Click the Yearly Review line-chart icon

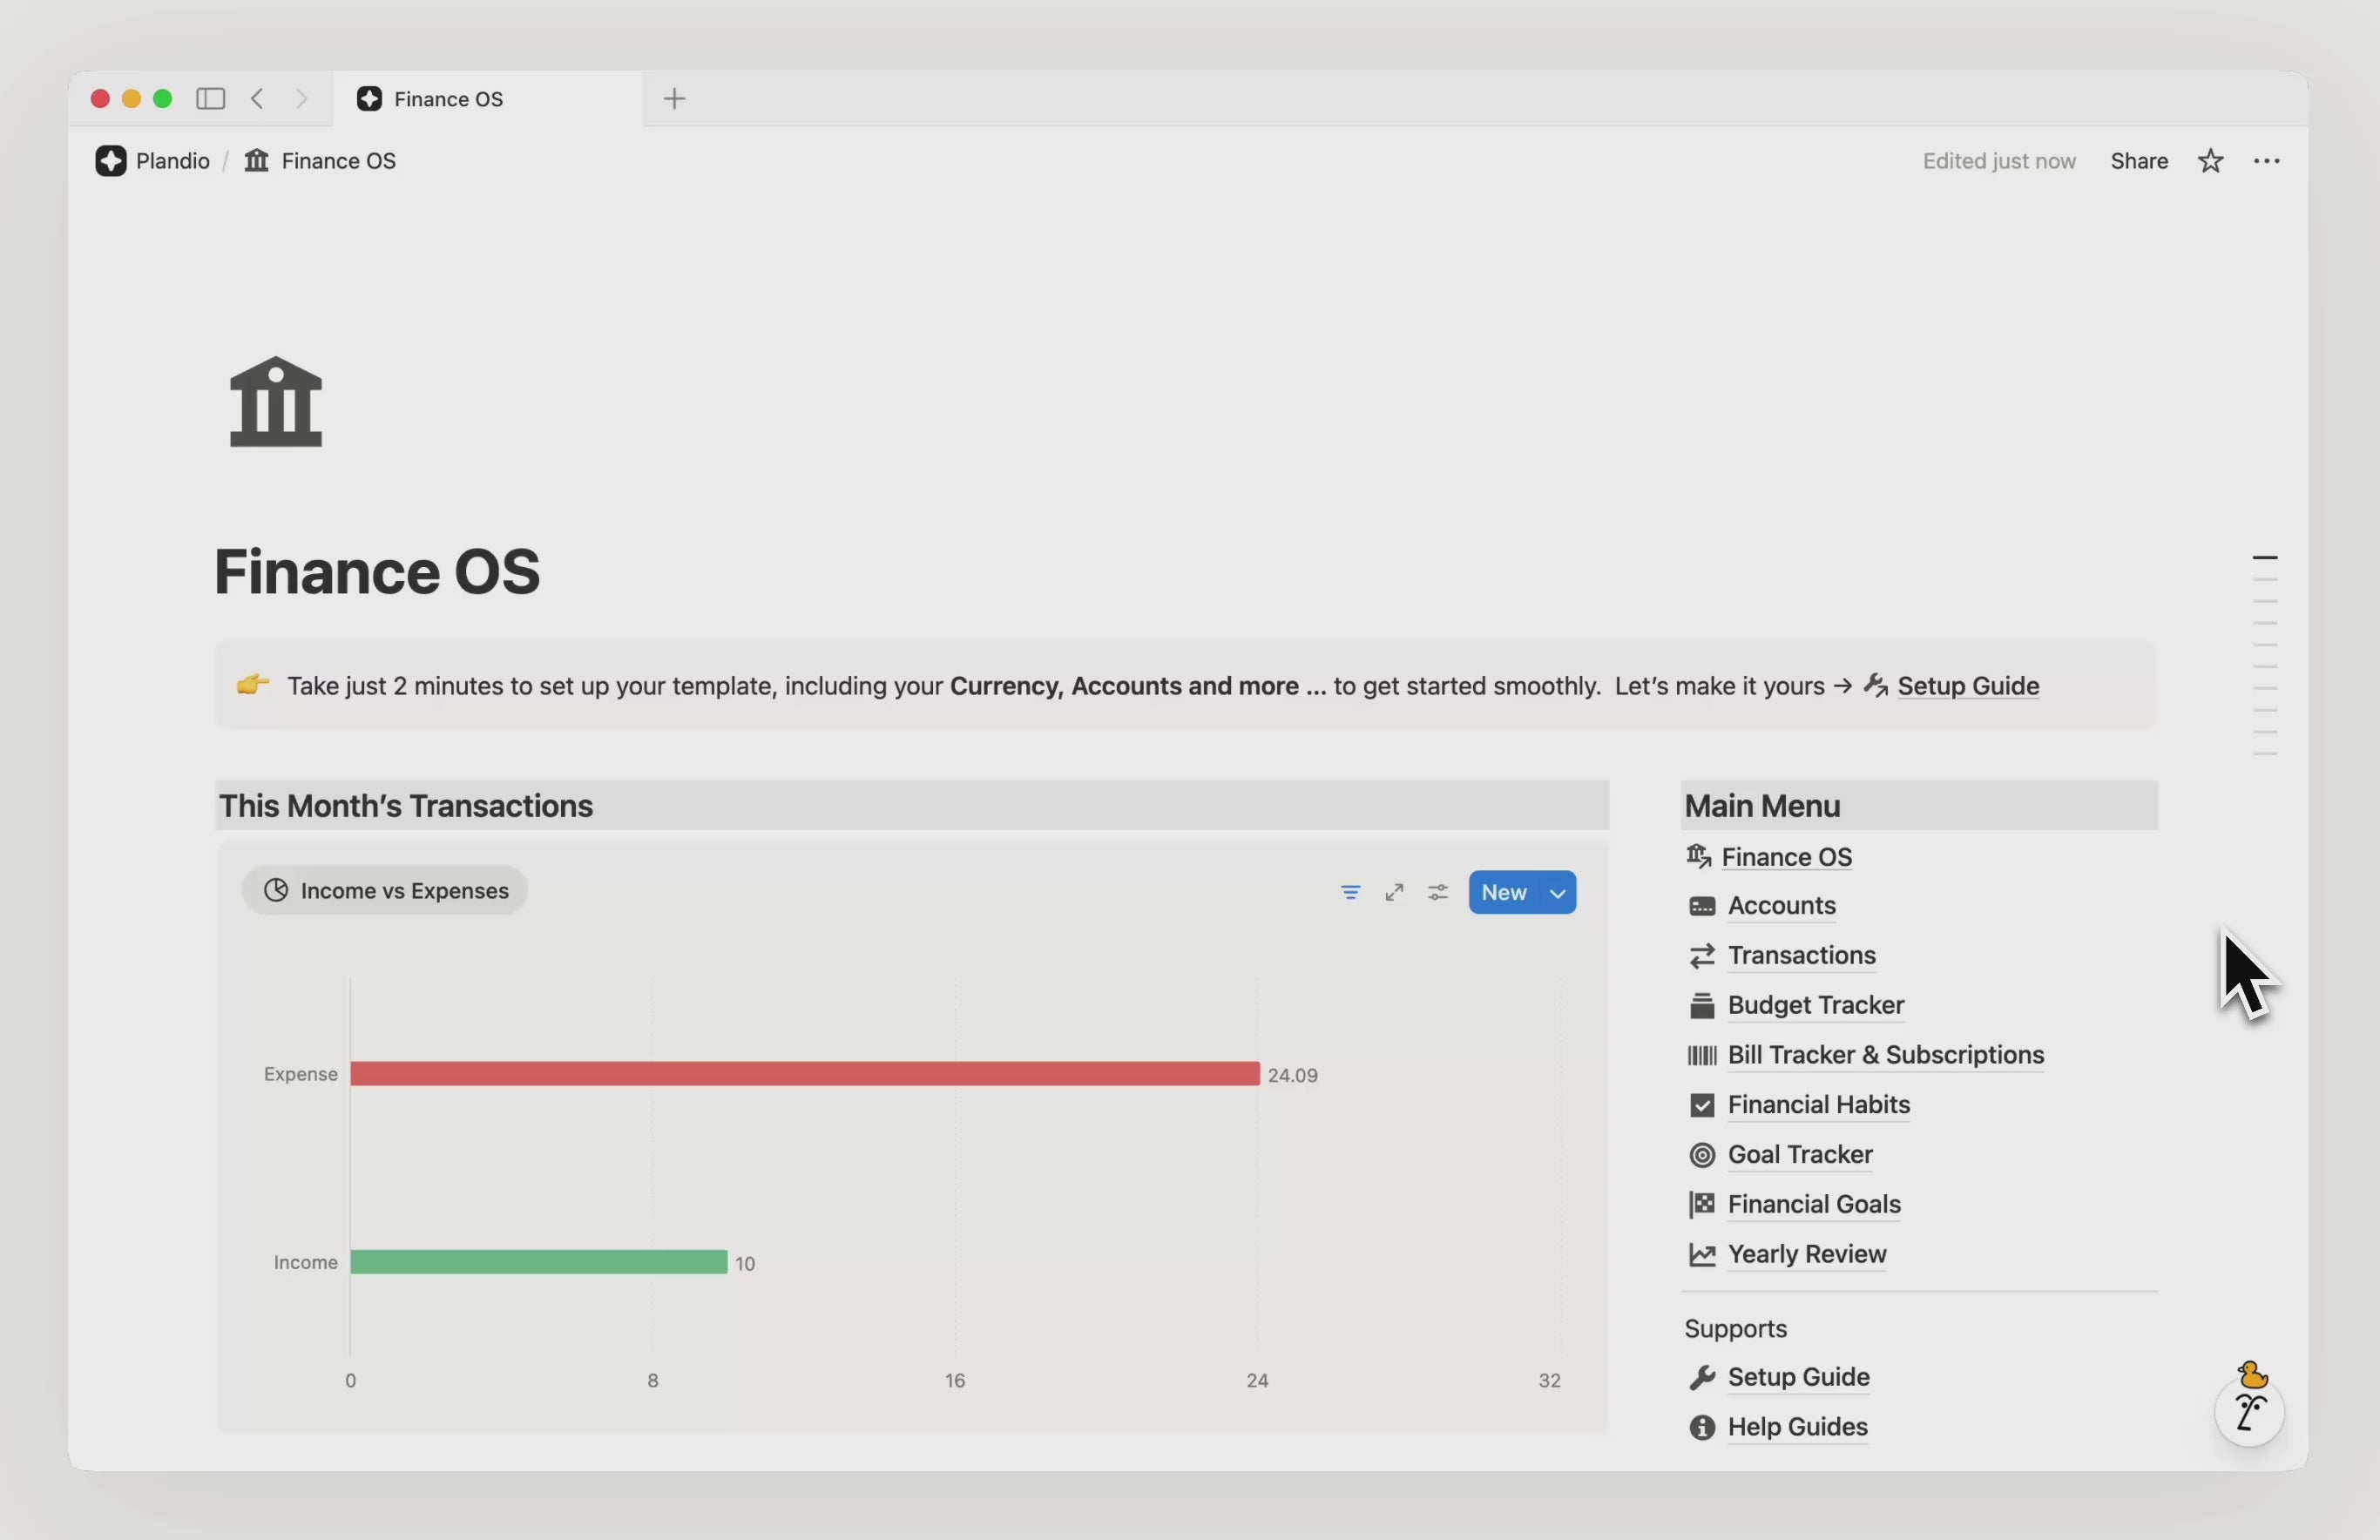tap(1702, 1254)
